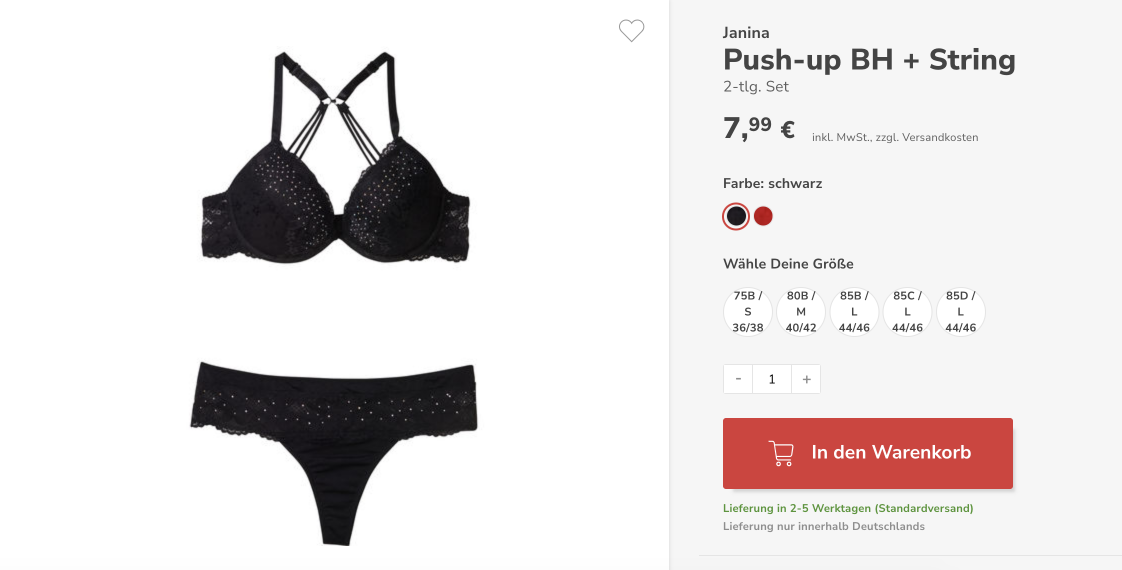Decrease quantity with the minus button
The width and height of the screenshot is (1122, 570).
tap(738, 379)
